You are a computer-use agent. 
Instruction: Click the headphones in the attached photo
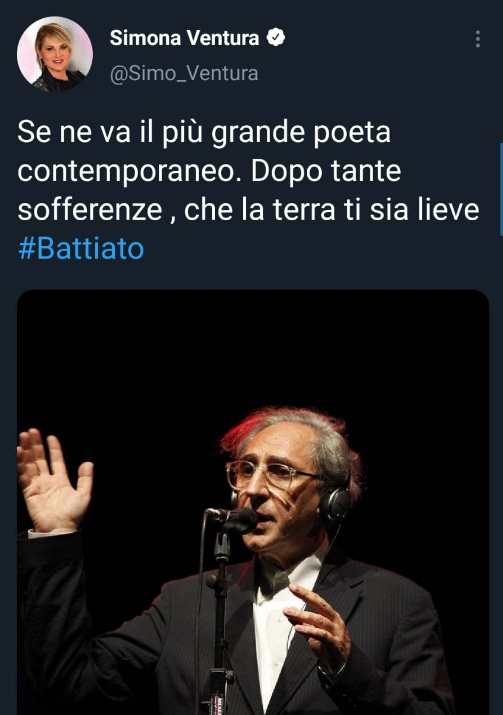(x=335, y=503)
